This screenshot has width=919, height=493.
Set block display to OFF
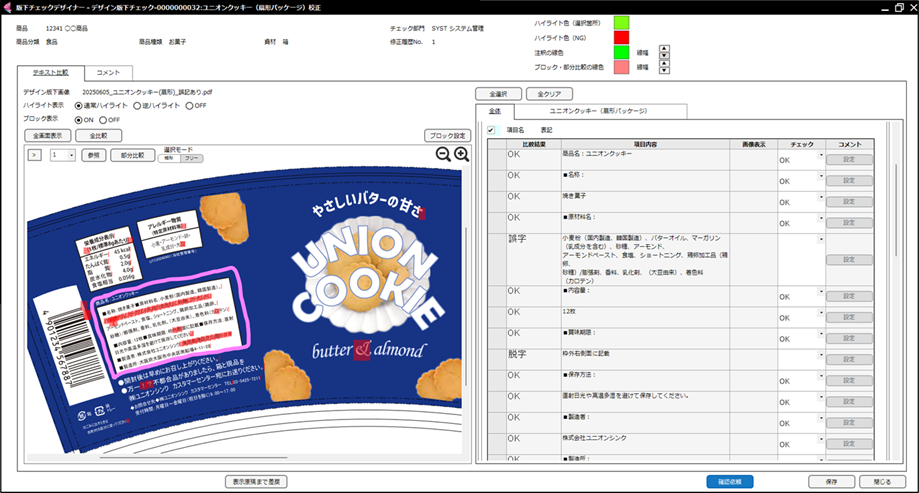click(x=103, y=120)
